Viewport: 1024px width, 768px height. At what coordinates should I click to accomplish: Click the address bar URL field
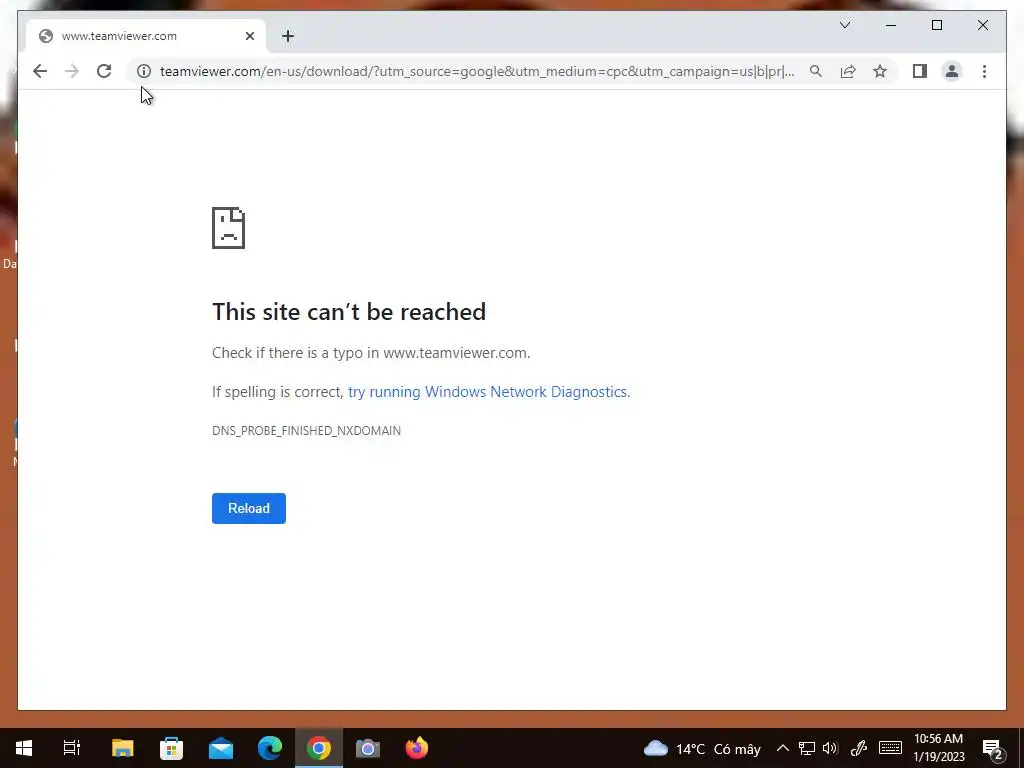(x=477, y=71)
